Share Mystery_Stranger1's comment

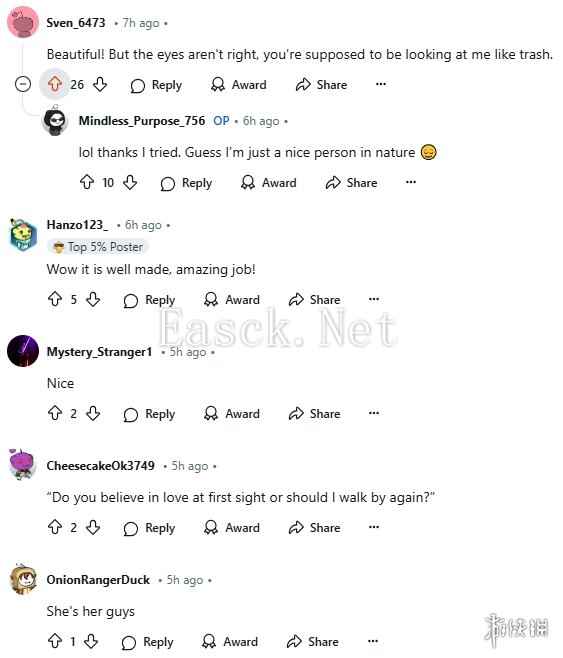click(x=314, y=414)
